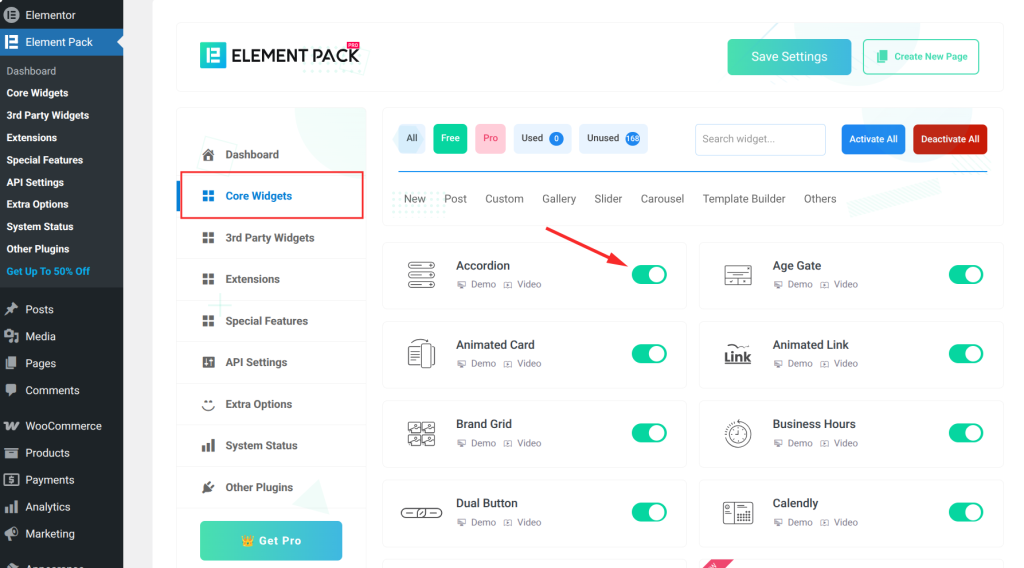Image resolution: width=1024 pixels, height=568 pixels.
Task: Open the Slider category tab
Action: tap(608, 198)
